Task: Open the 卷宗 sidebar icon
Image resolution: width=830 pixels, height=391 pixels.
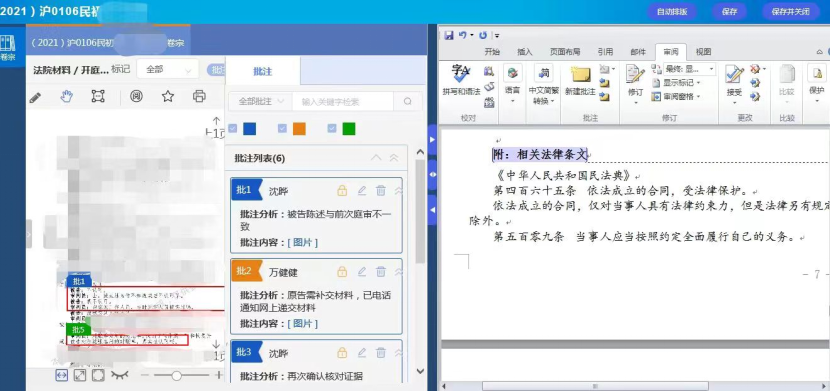Action: 7,48
